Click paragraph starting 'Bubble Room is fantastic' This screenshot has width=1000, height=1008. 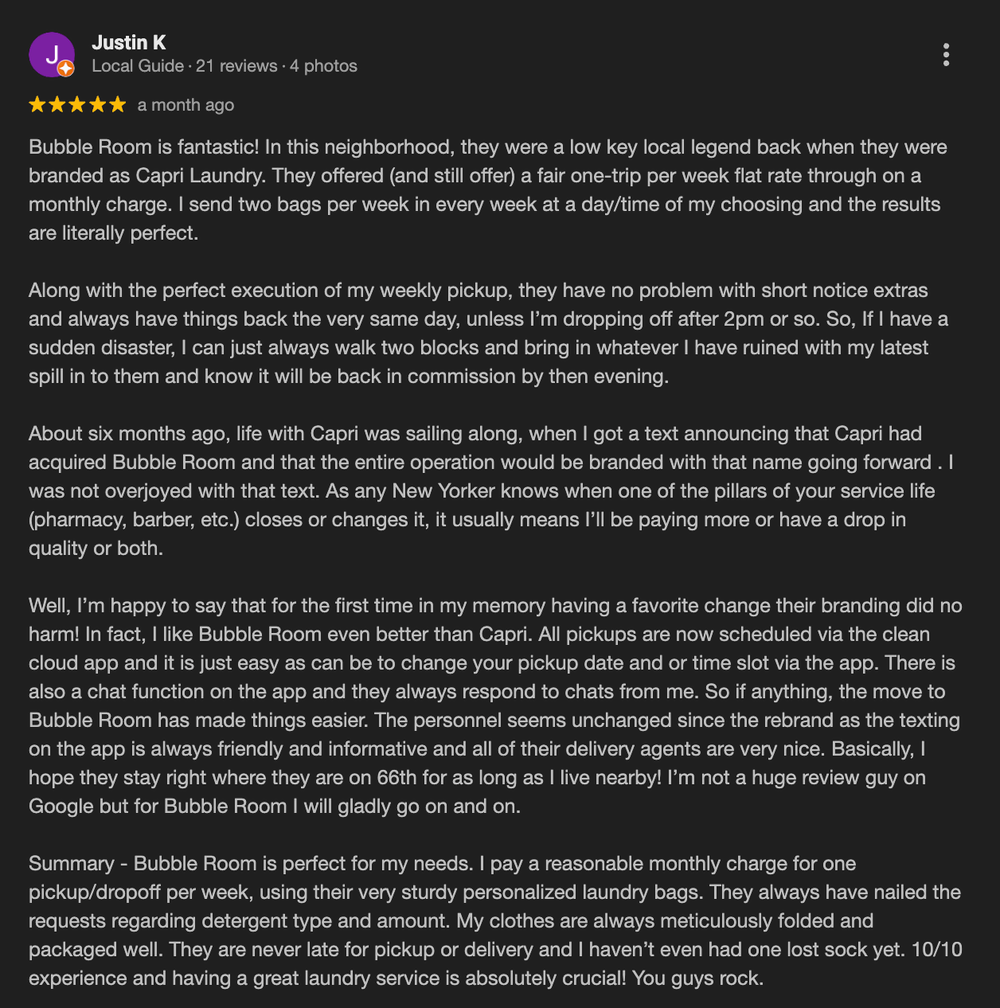click(x=480, y=190)
